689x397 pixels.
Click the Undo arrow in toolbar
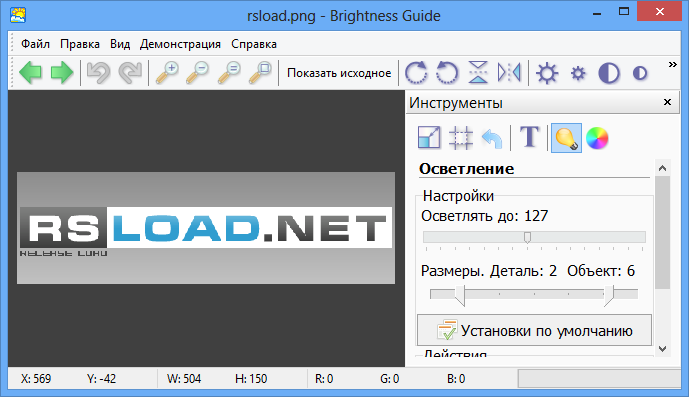(x=98, y=73)
